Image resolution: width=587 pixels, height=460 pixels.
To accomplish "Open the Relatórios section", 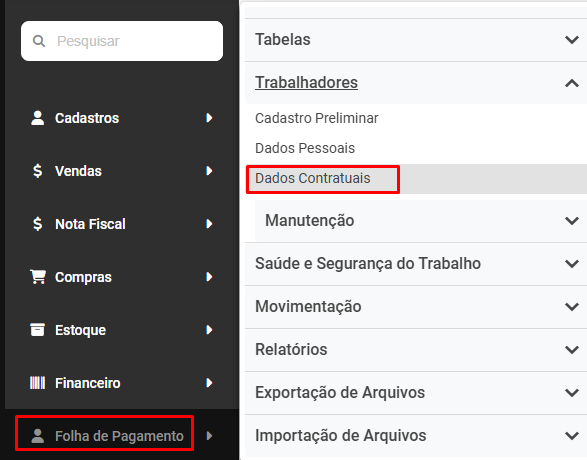I will [x=416, y=350].
